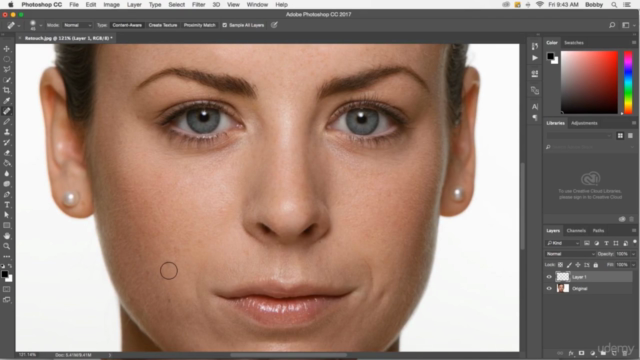Select the Brush tool
Screen dimensions: 640x360
[x=7, y=122]
